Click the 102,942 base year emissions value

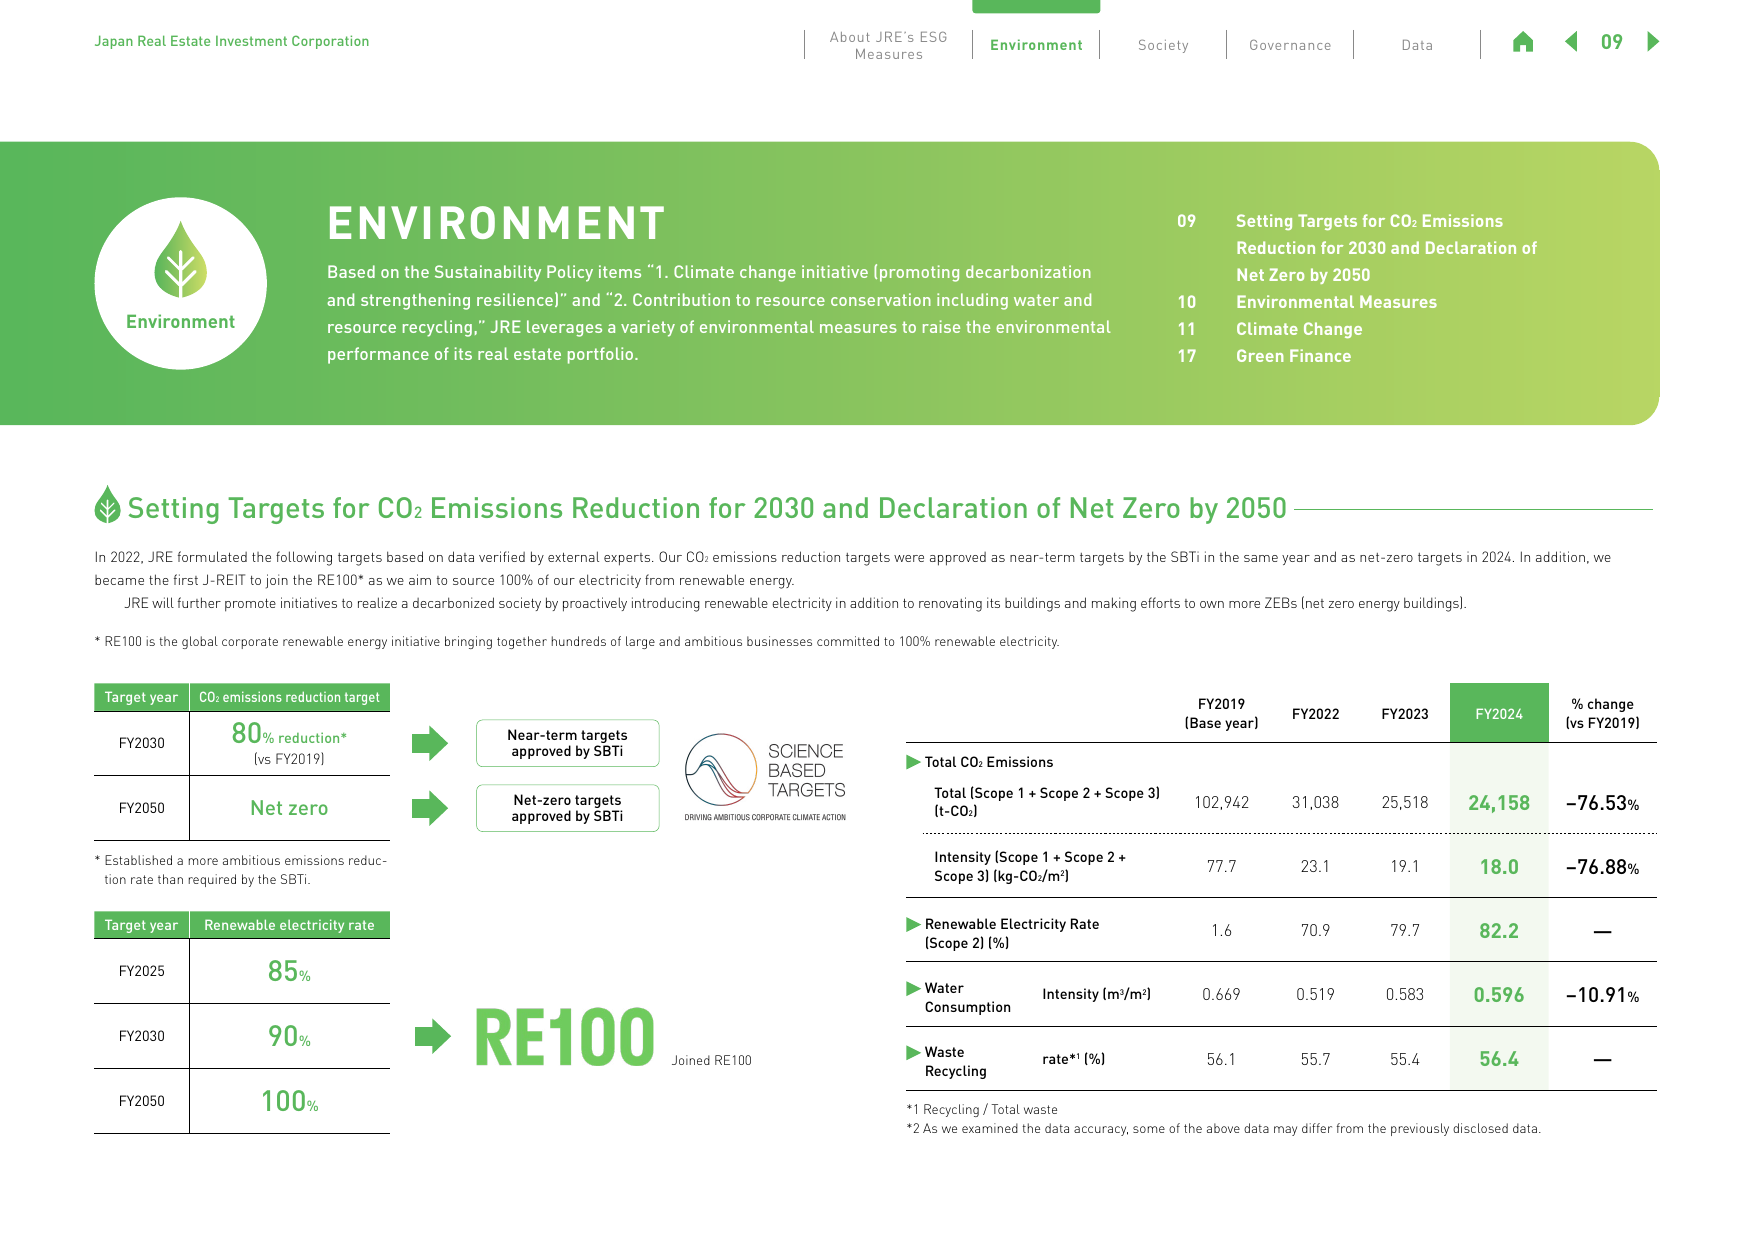(x=1221, y=802)
